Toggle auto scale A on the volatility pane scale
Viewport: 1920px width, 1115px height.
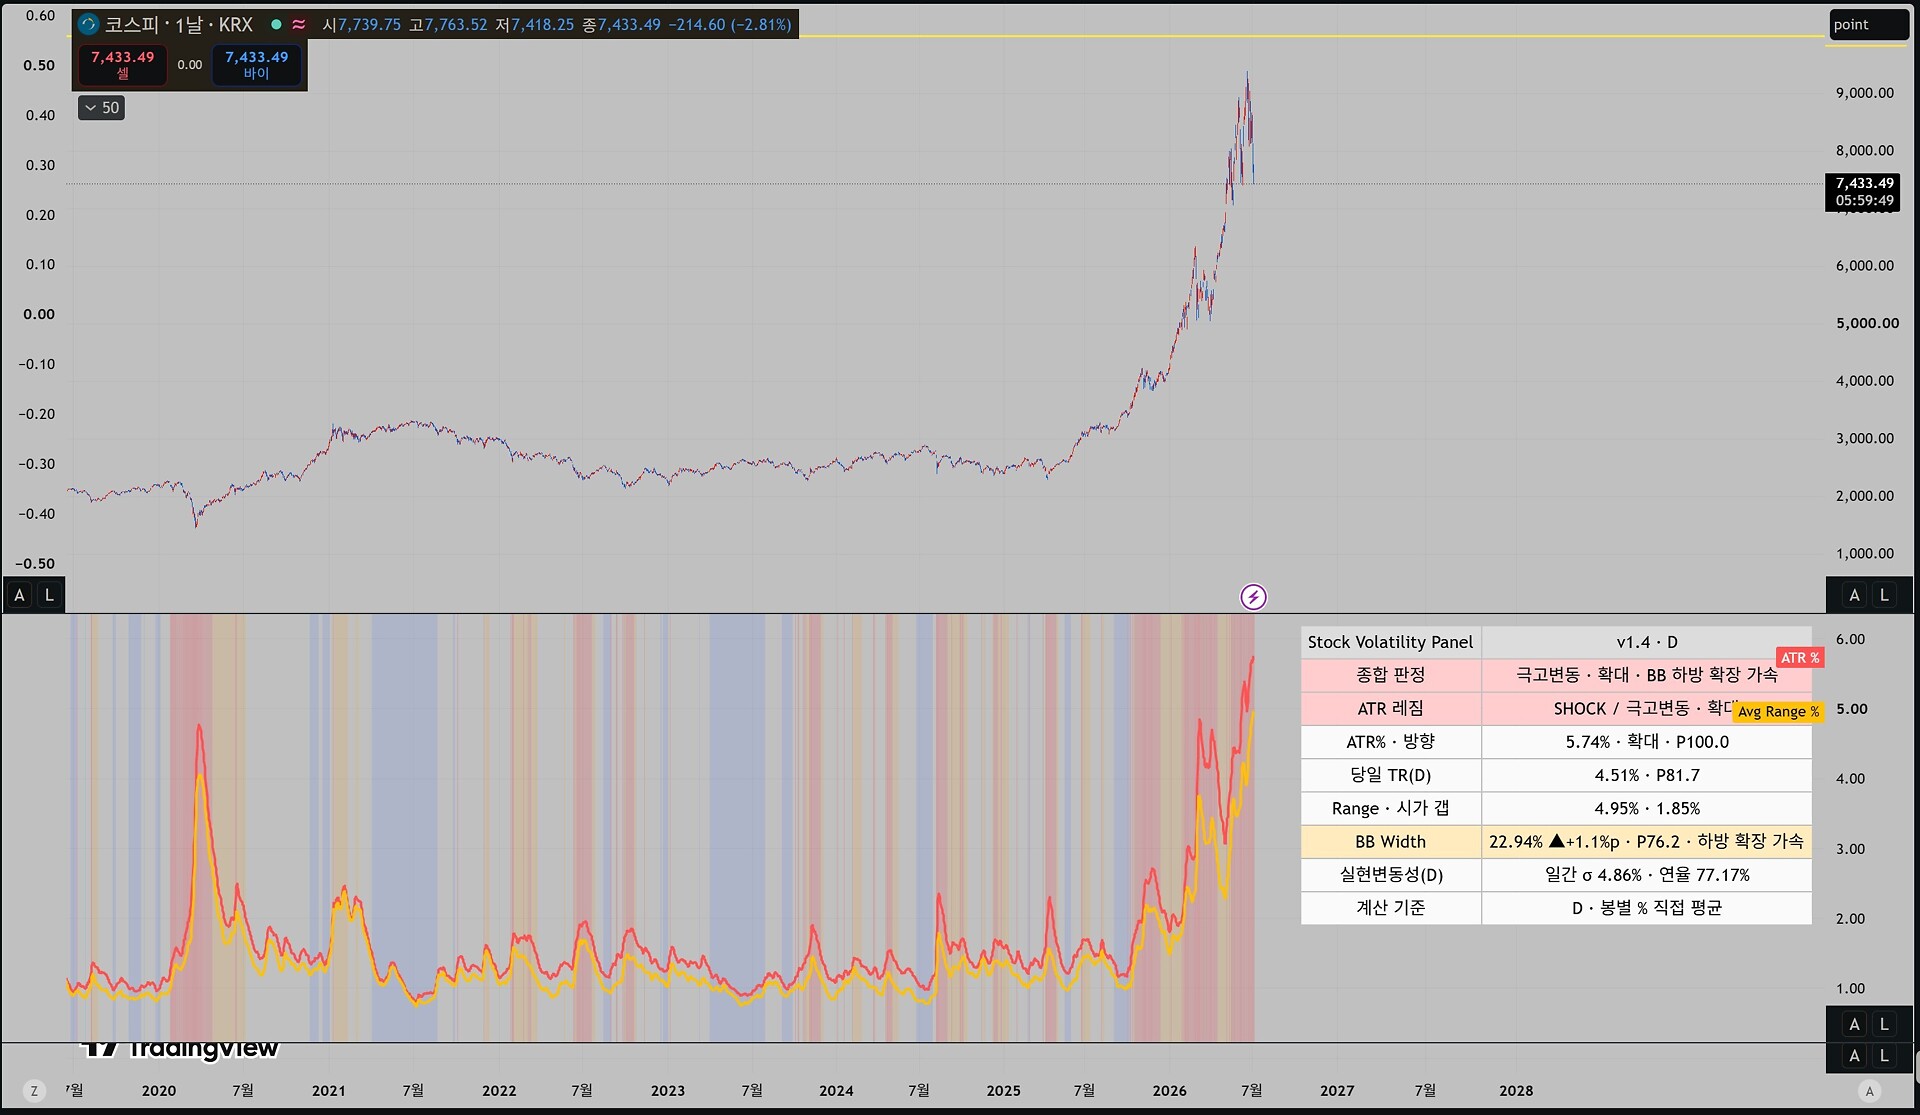point(1854,1024)
